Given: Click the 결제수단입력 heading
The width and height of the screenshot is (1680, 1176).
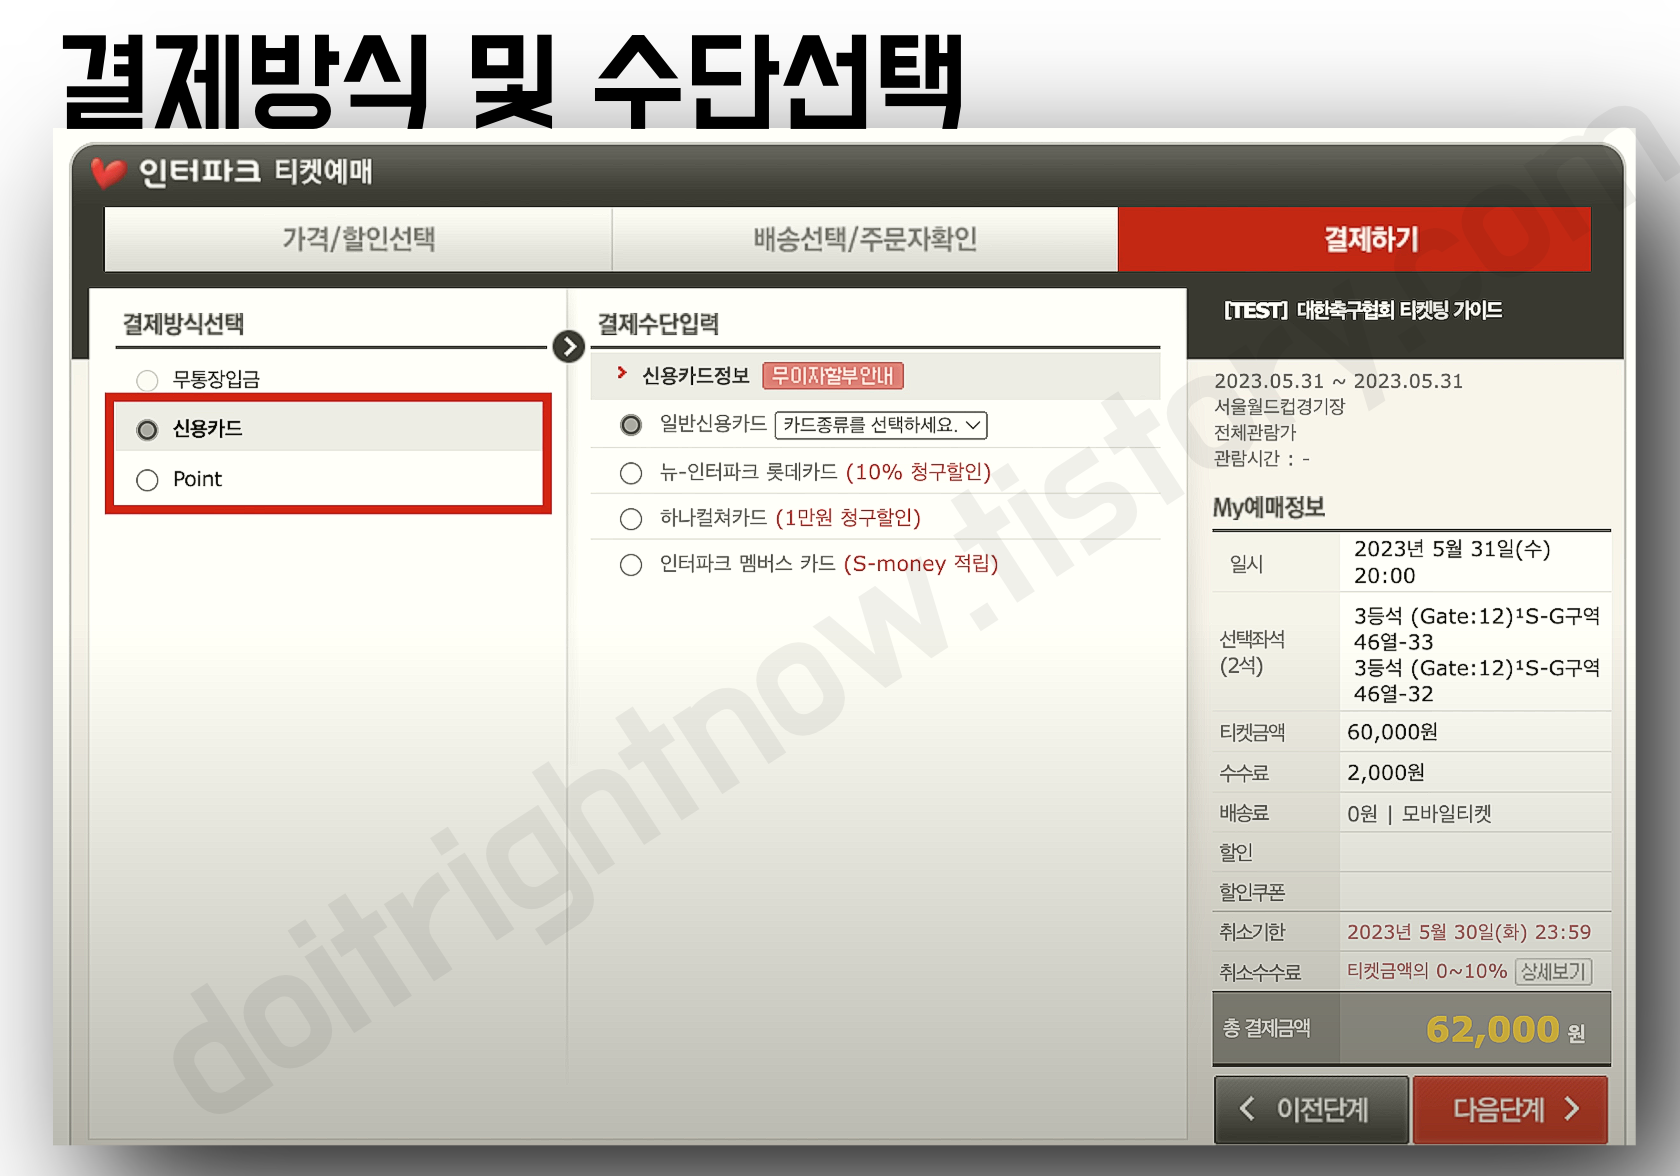Looking at the screenshot, I should (x=658, y=324).
